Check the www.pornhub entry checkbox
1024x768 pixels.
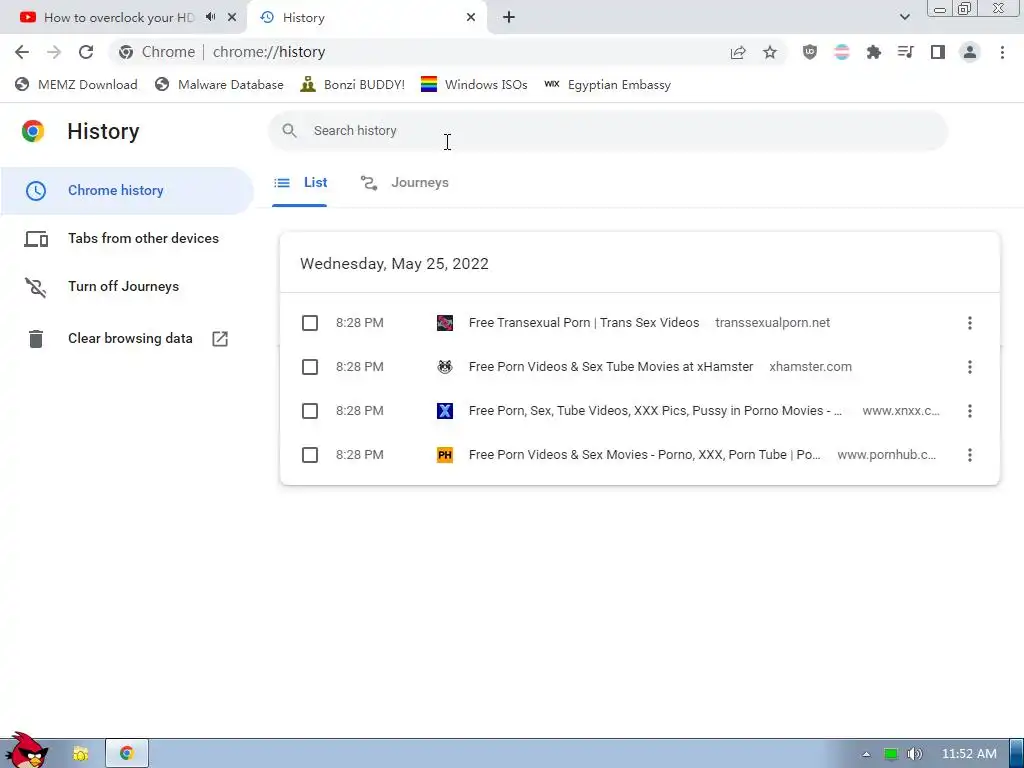tap(310, 455)
